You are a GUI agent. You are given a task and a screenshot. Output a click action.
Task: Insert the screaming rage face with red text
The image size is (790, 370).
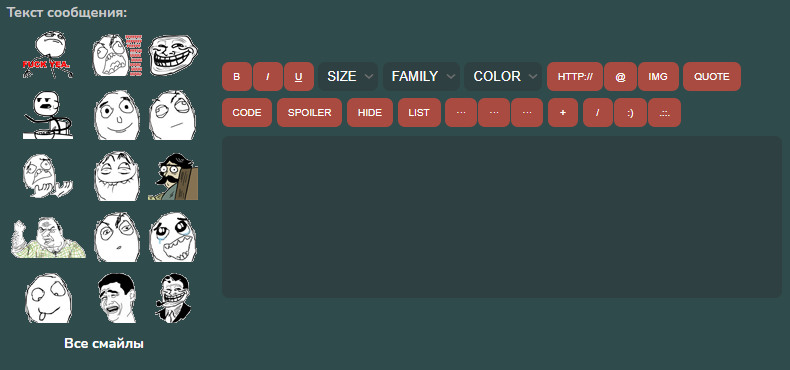point(117,55)
